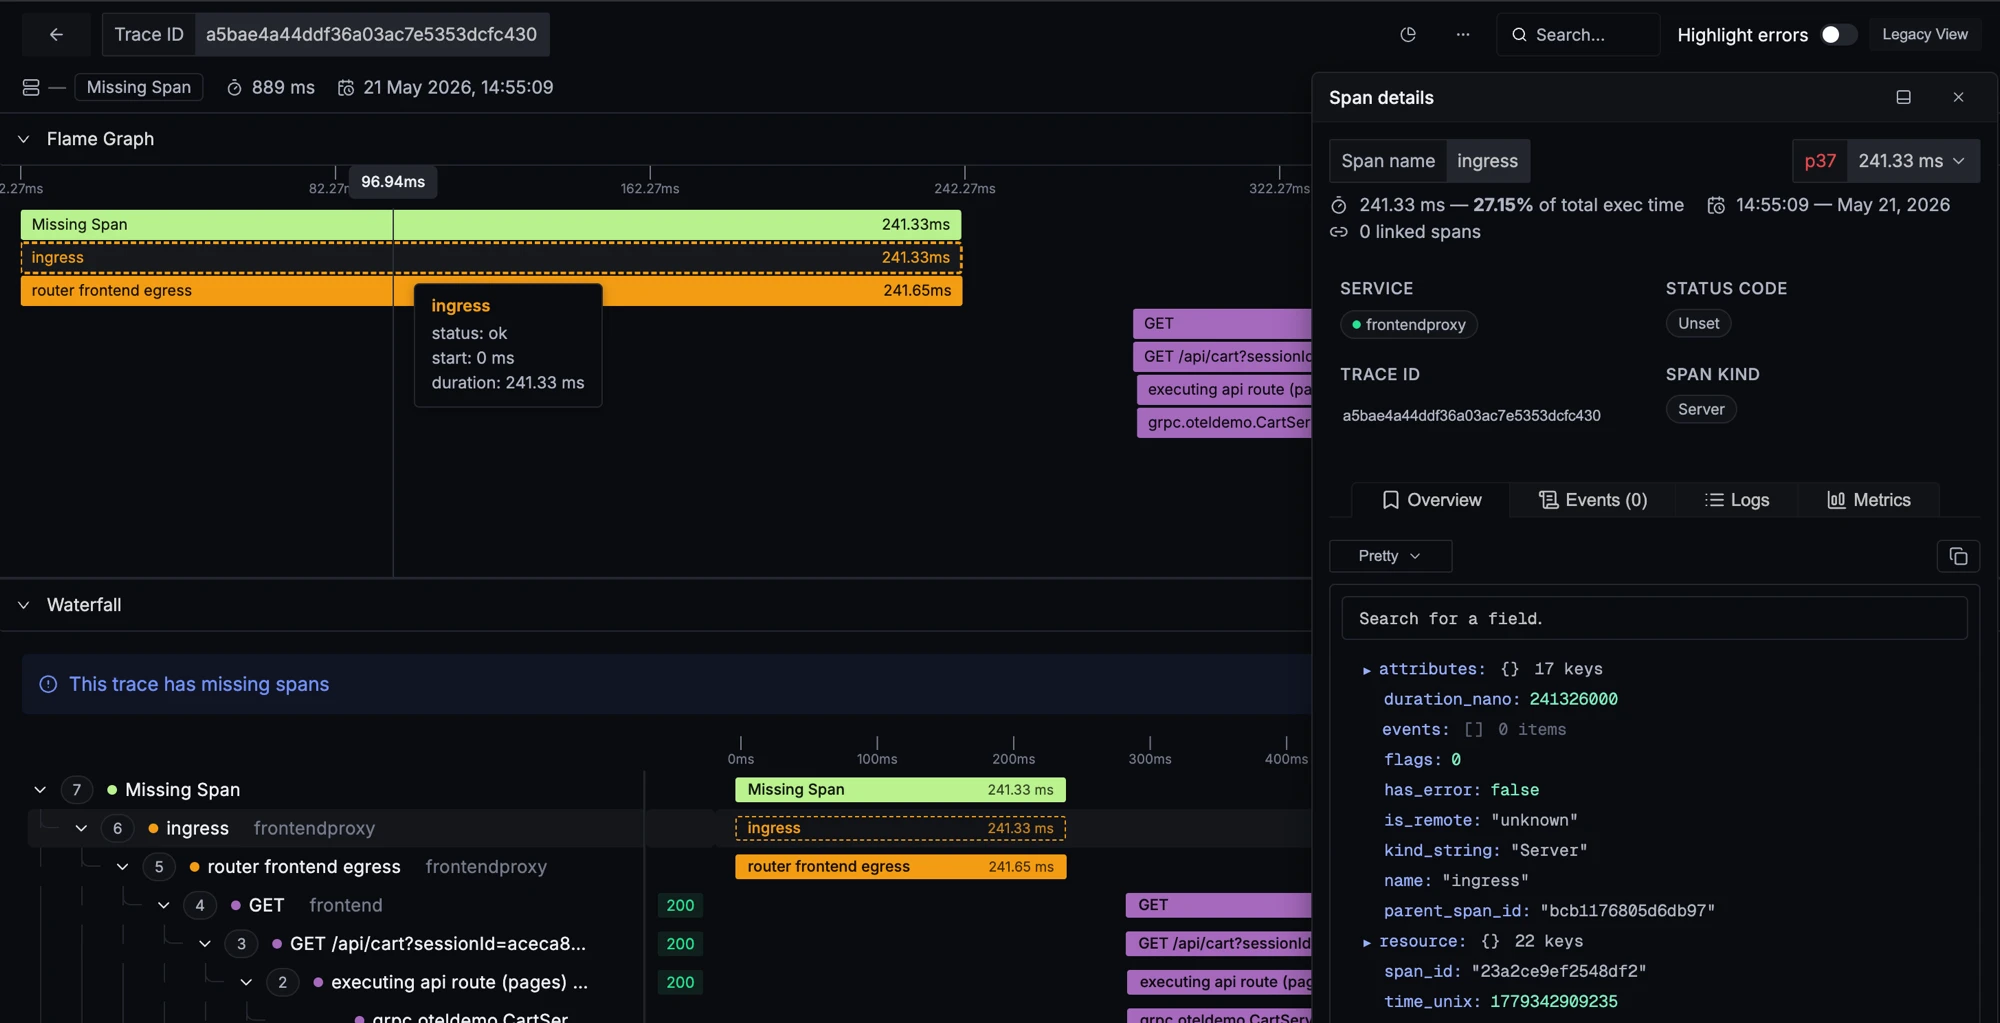Open the Pretty format dropdown
Viewport: 2000px width, 1023px height.
[1390, 556]
